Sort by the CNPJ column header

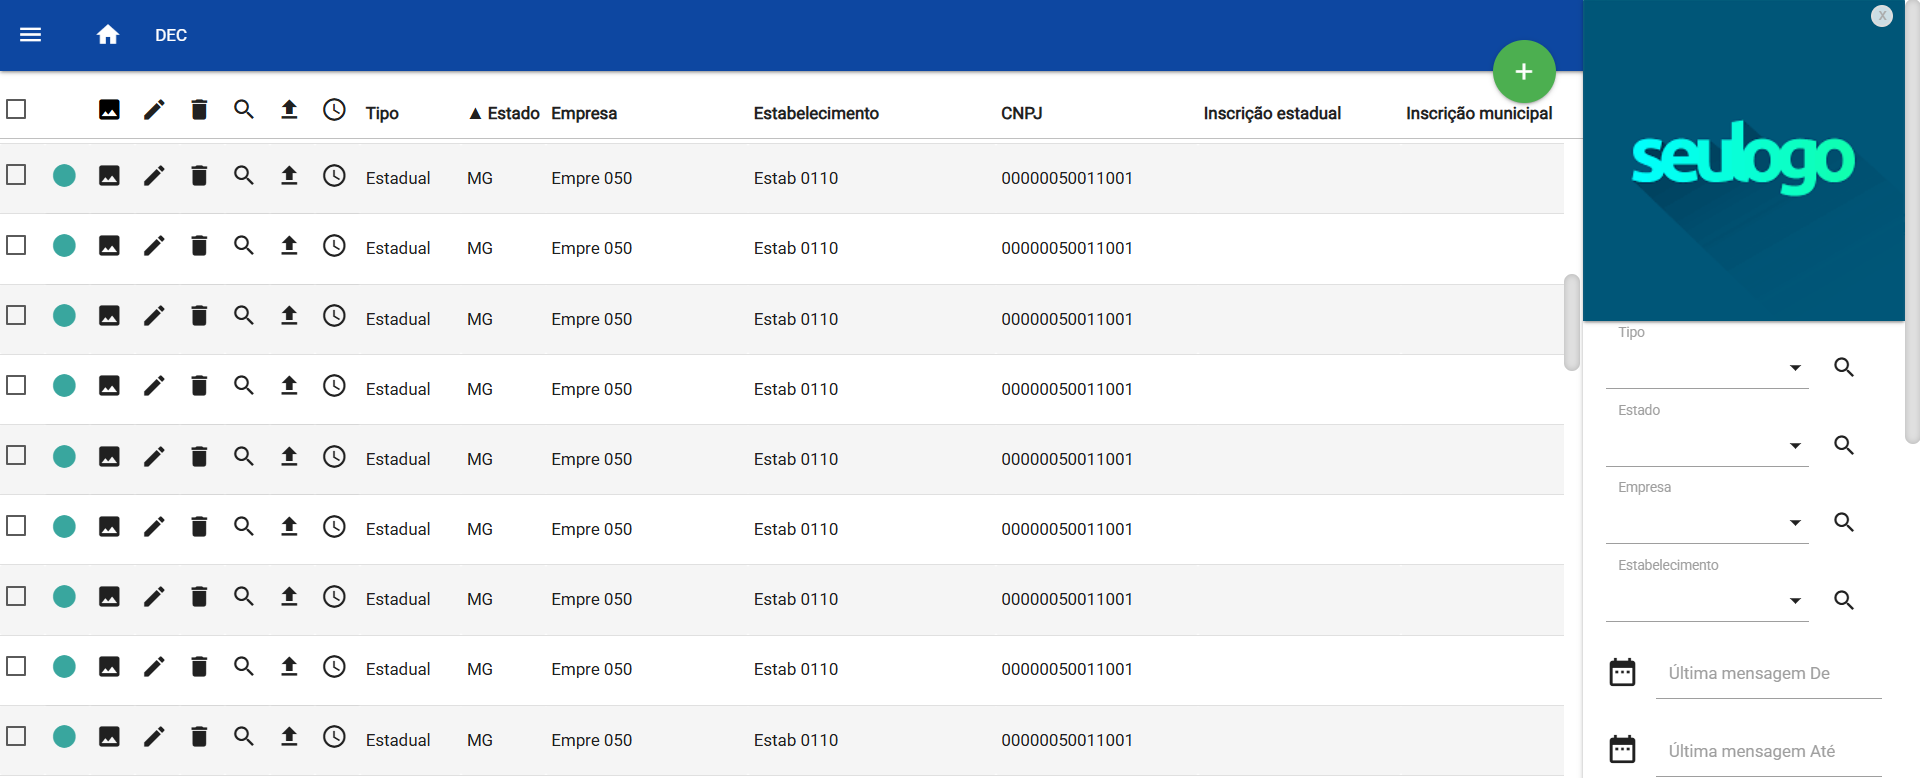point(1022,113)
